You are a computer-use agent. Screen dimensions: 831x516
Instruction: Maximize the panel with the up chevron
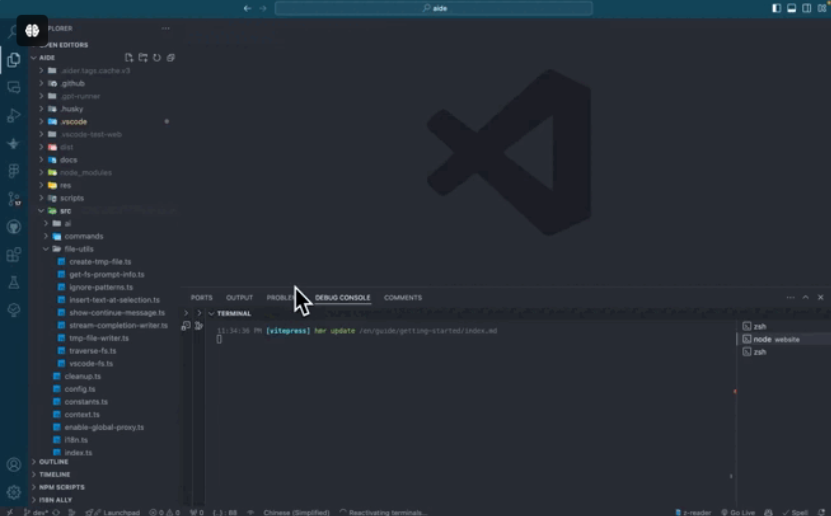point(806,298)
